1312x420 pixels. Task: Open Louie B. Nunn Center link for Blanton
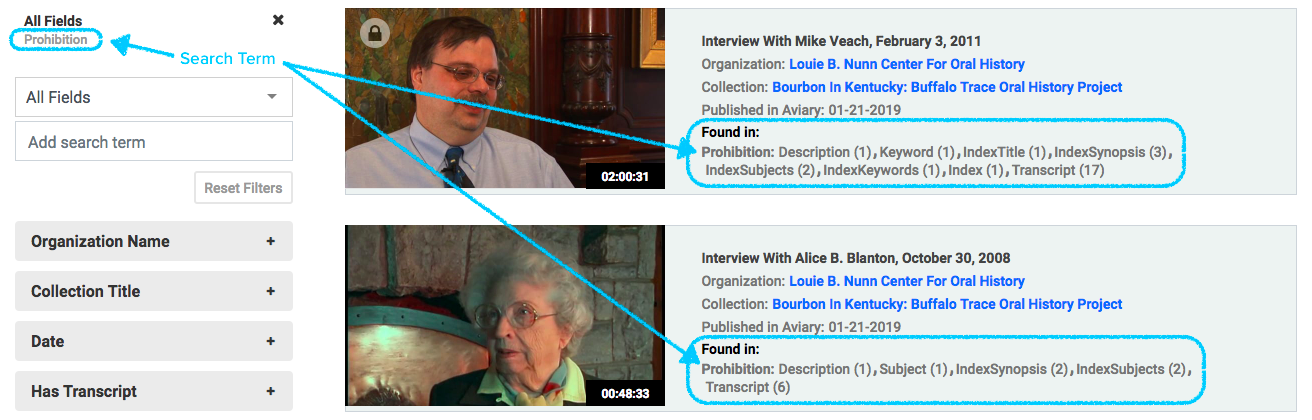point(907,281)
